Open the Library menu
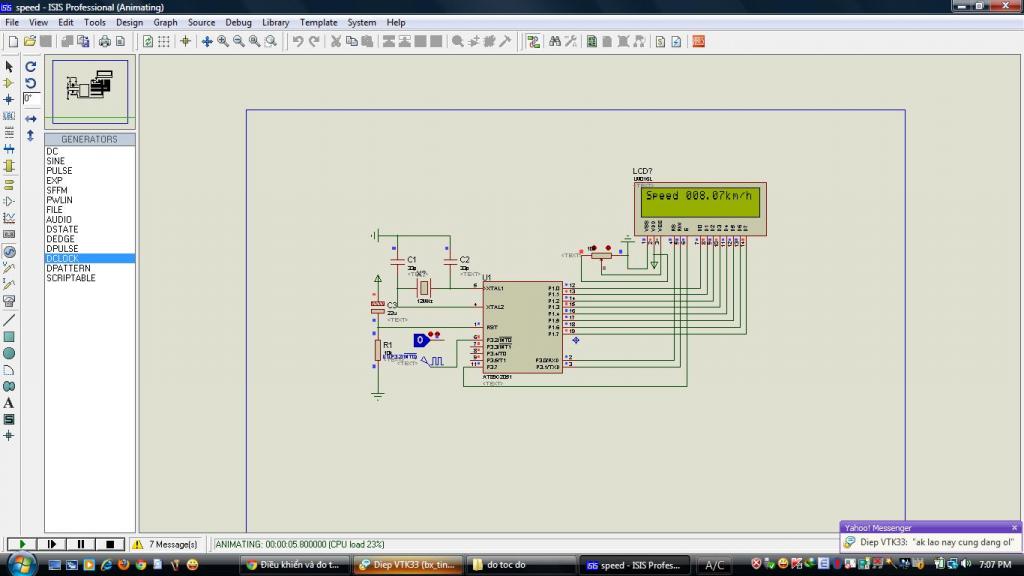The width and height of the screenshot is (1024, 576). (275, 22)
